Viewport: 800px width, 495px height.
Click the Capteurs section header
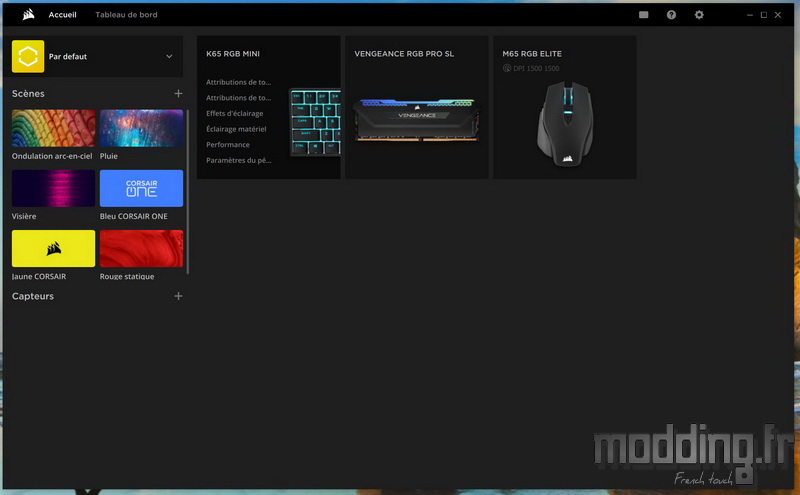(x=33, y=296)
